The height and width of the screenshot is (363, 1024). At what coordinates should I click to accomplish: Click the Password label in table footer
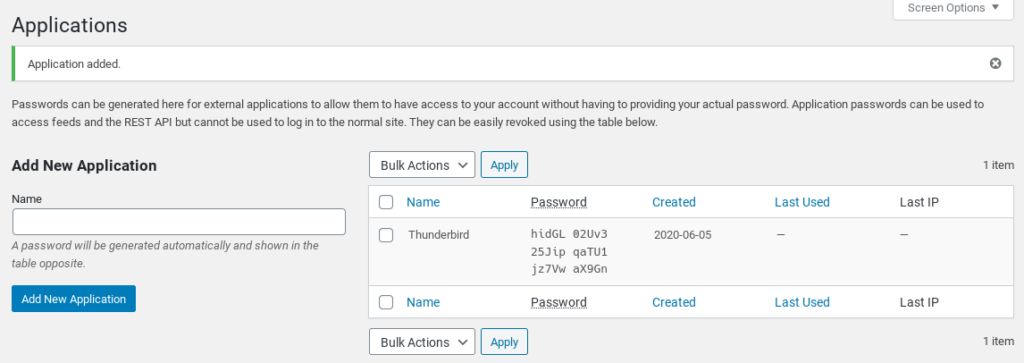tap(558, 302)
